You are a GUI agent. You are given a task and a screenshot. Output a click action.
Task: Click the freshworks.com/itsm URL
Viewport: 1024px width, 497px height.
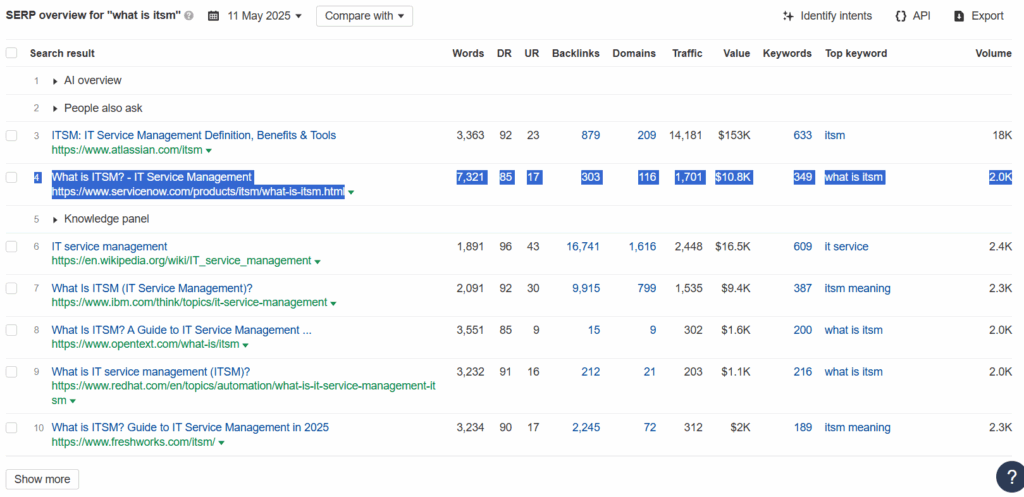pos(133,442)
